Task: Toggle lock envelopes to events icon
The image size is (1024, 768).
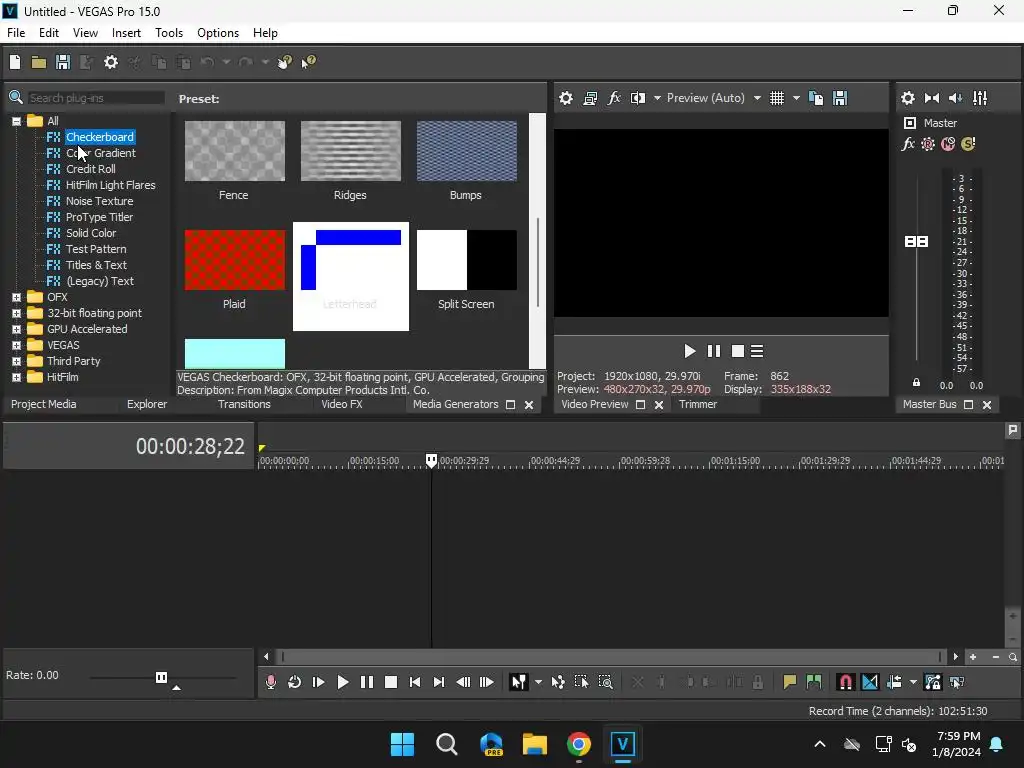Action: pyautogui.click(x=933, y=682)
